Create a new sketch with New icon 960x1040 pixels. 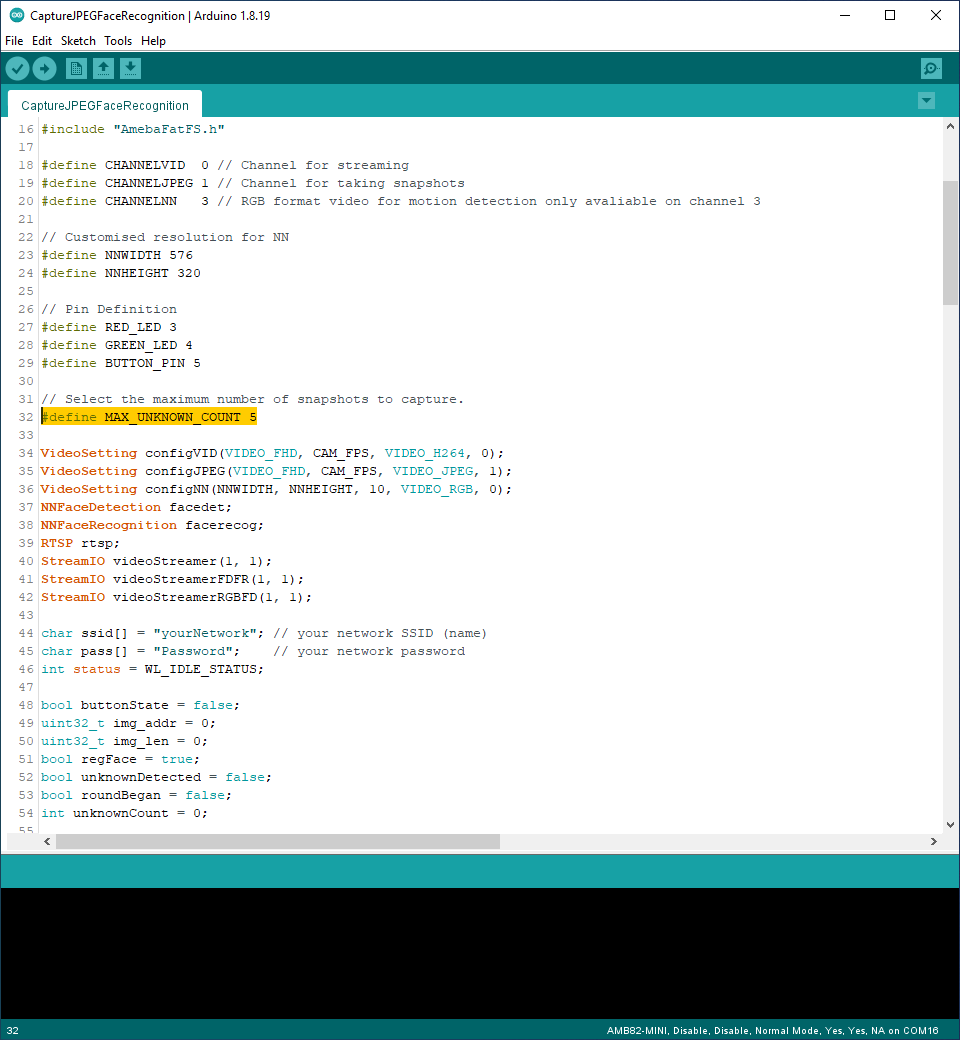[x=76, y=68]
